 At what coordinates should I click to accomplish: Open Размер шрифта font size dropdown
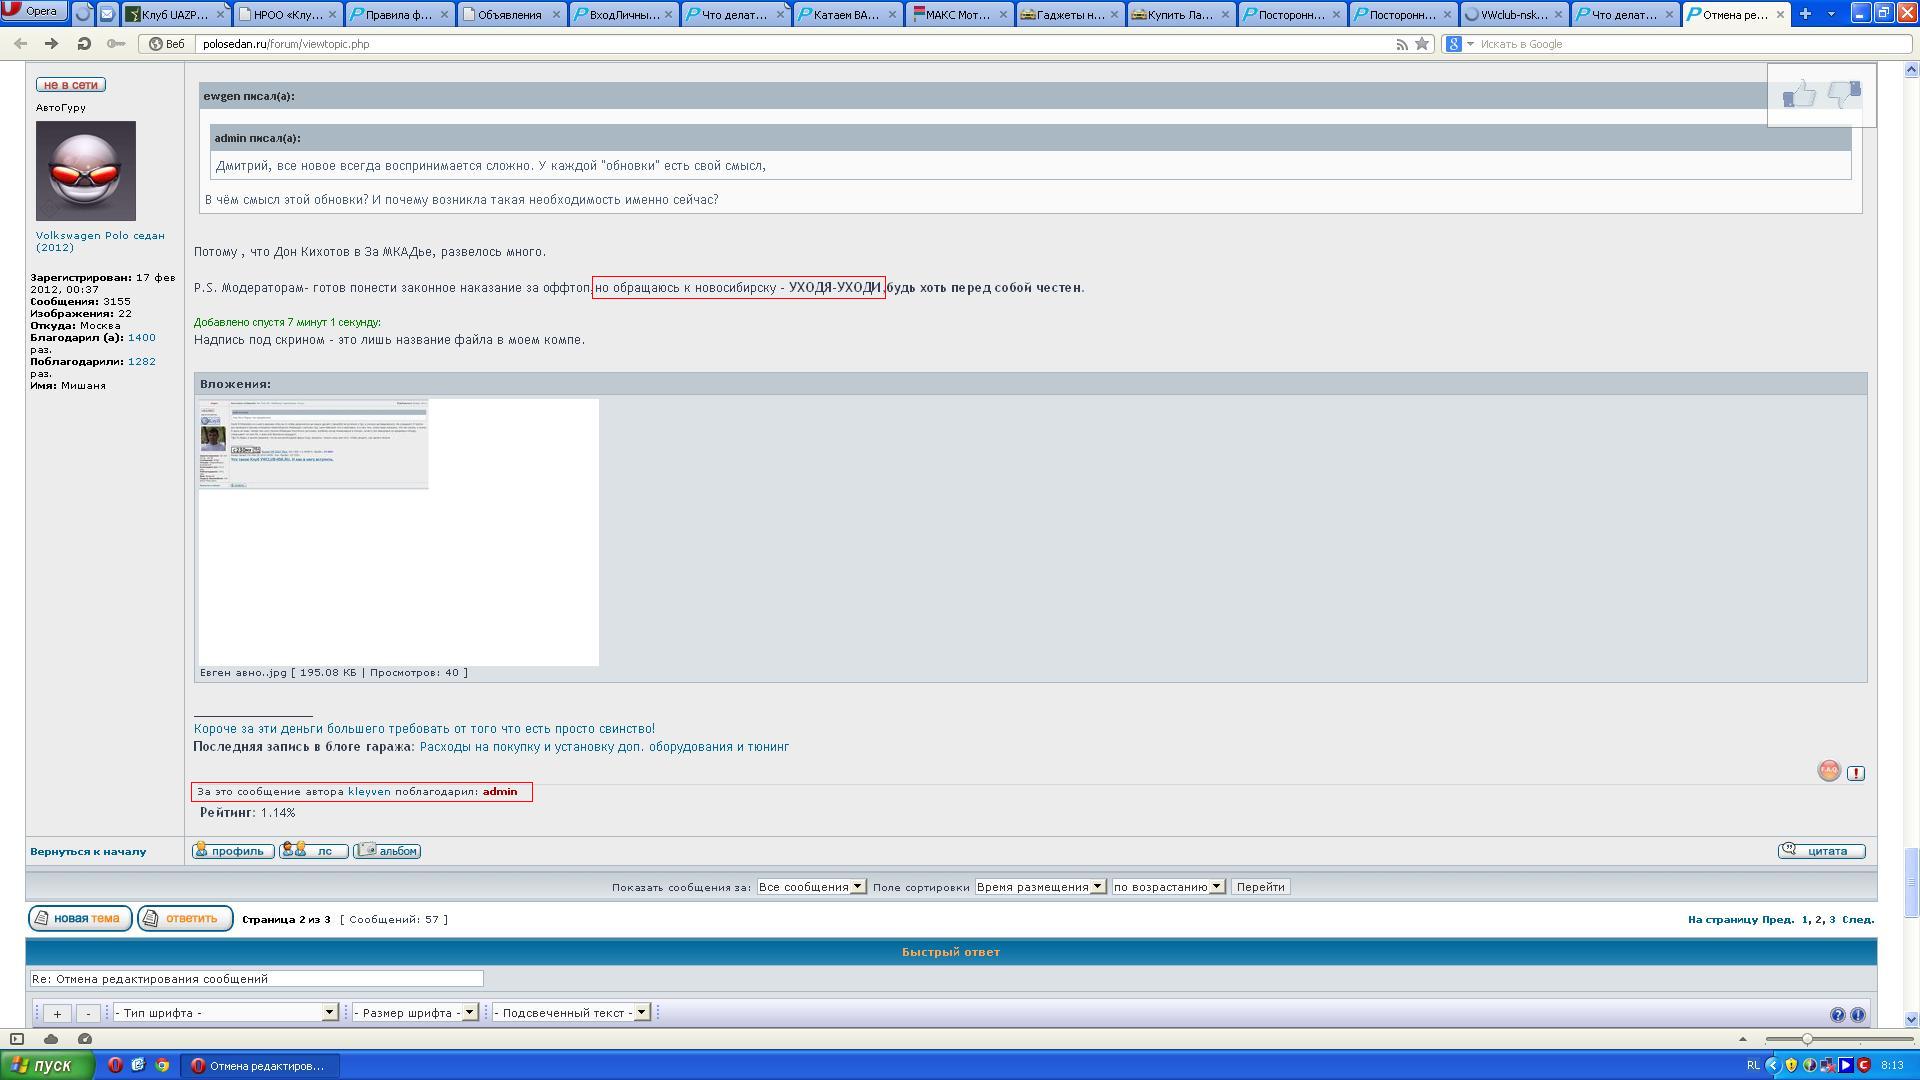(414, 1013)
